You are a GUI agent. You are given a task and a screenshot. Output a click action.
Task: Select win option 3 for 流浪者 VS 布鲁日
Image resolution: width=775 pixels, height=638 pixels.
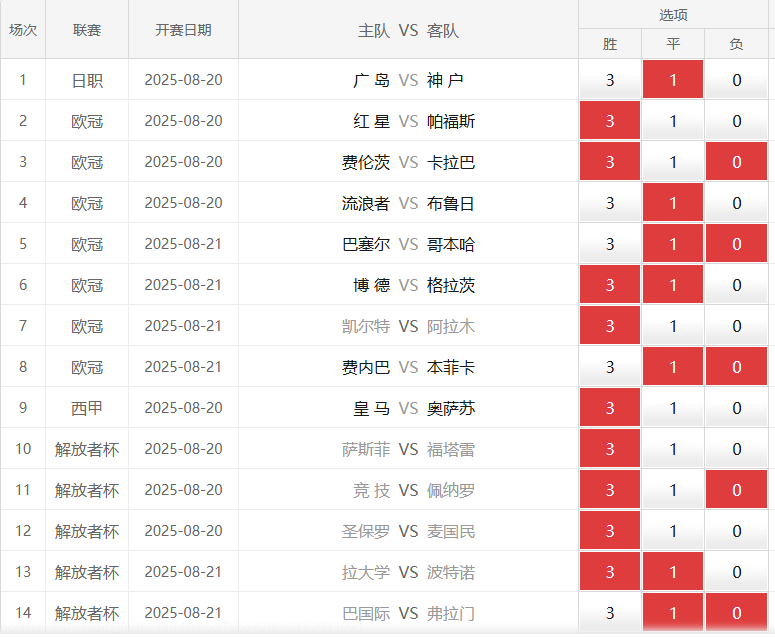[610, 203]
